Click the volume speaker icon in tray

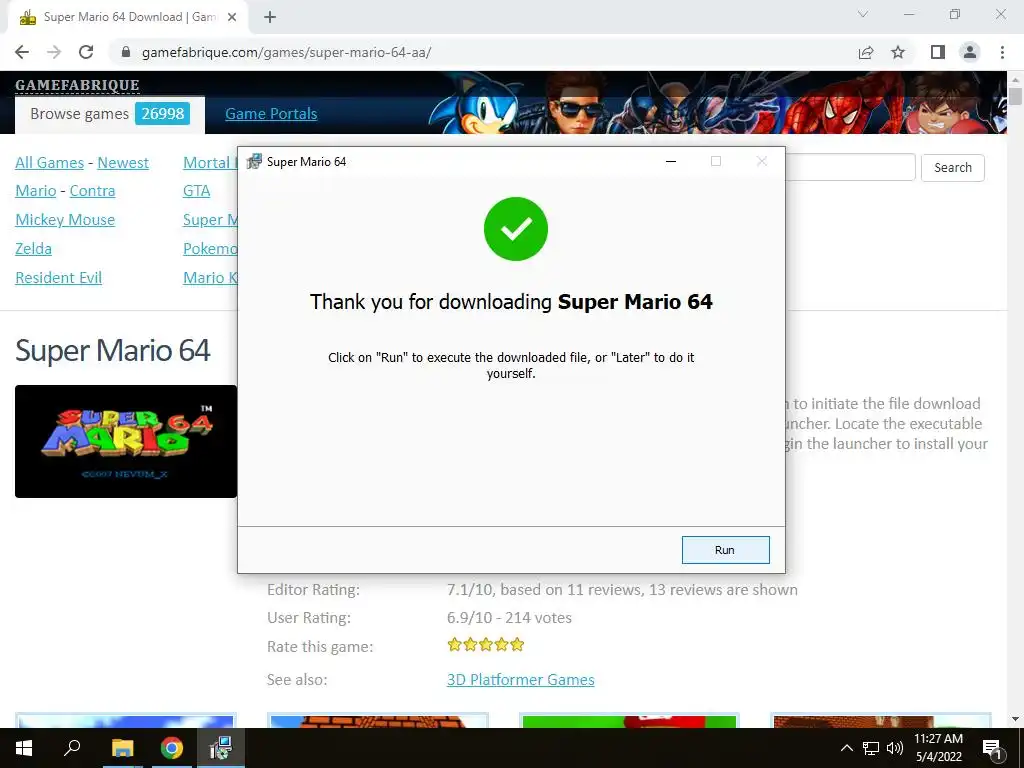point(895,748)
